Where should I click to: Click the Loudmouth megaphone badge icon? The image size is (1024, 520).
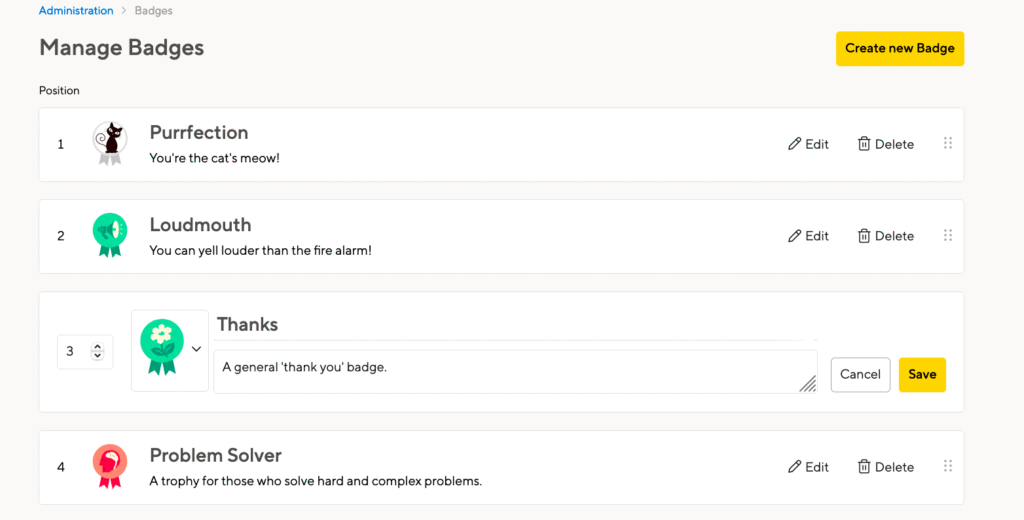coord(110,235)
